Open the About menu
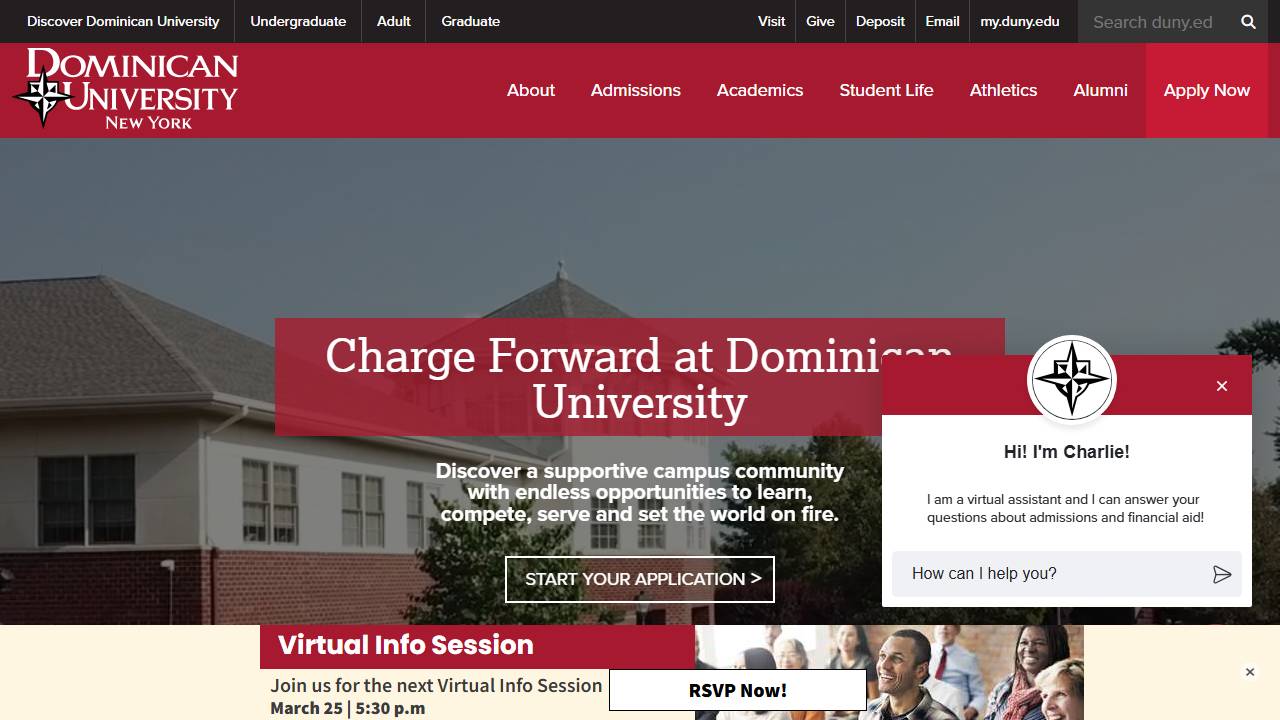 click(531, 90)
